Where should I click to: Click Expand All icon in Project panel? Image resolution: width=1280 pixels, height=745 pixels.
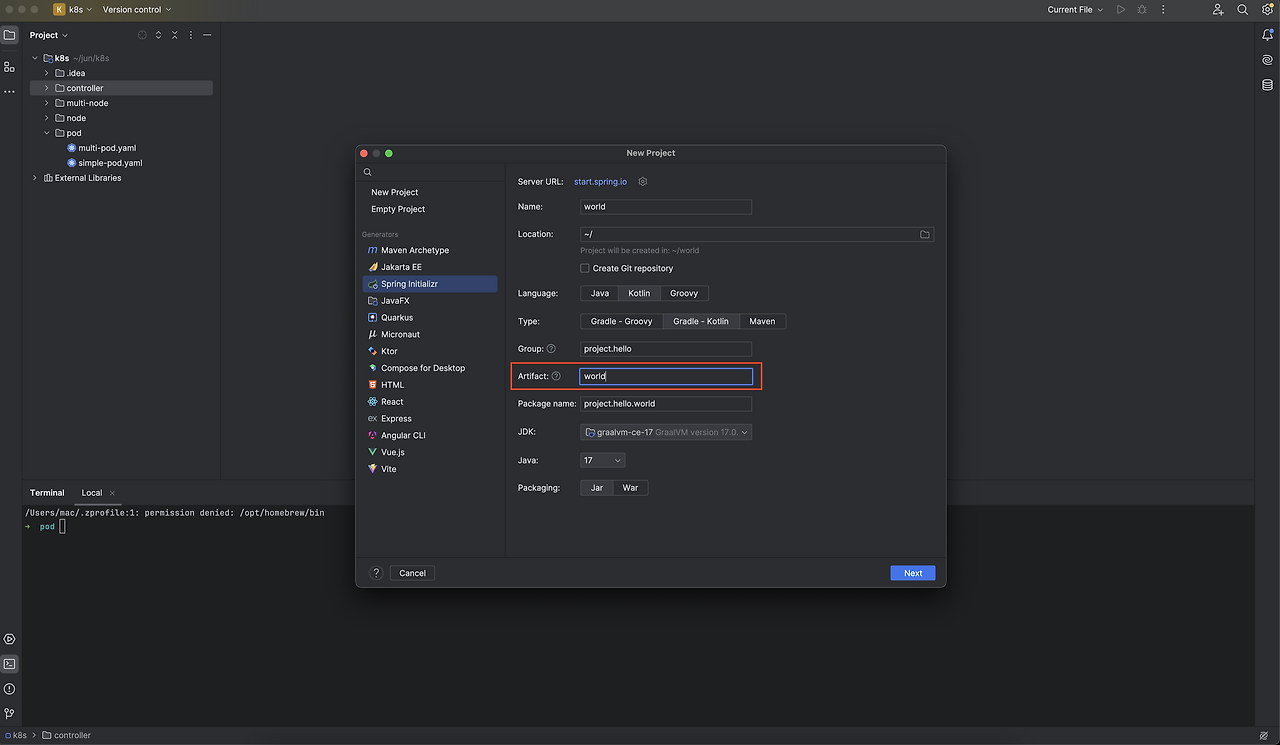click(158, 35)
